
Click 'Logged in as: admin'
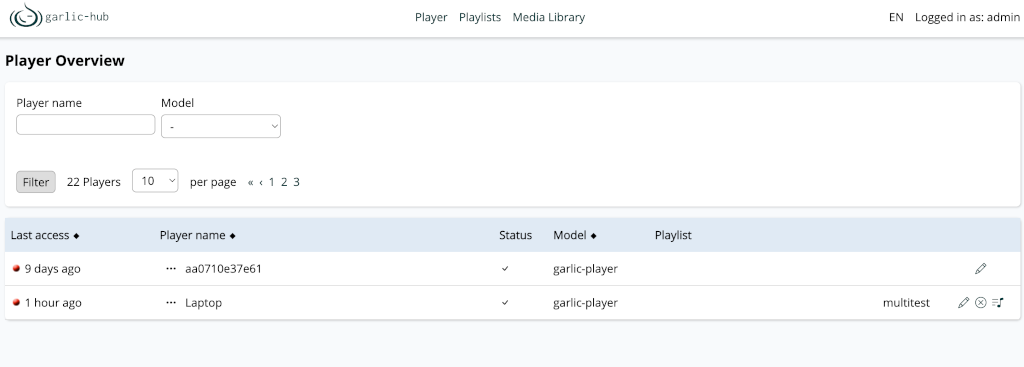(x=967, y=18)
